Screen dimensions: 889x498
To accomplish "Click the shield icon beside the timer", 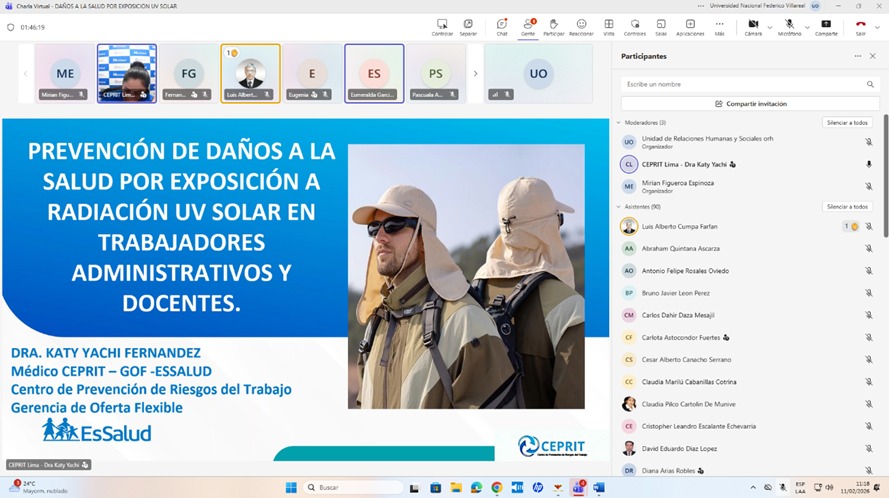I will (x=11, y=27).
